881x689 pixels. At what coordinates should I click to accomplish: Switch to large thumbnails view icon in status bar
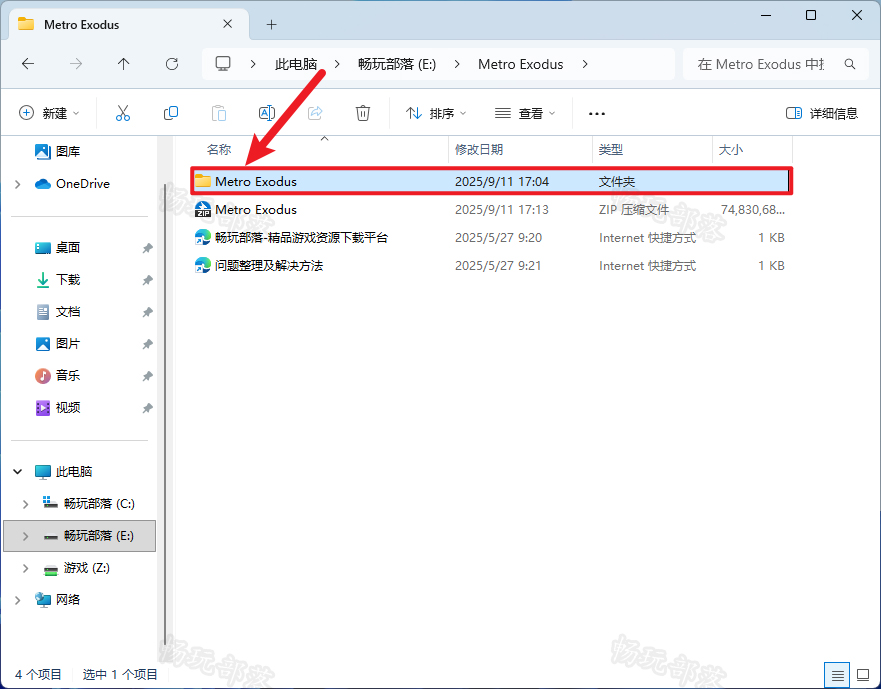click(863, 674)
